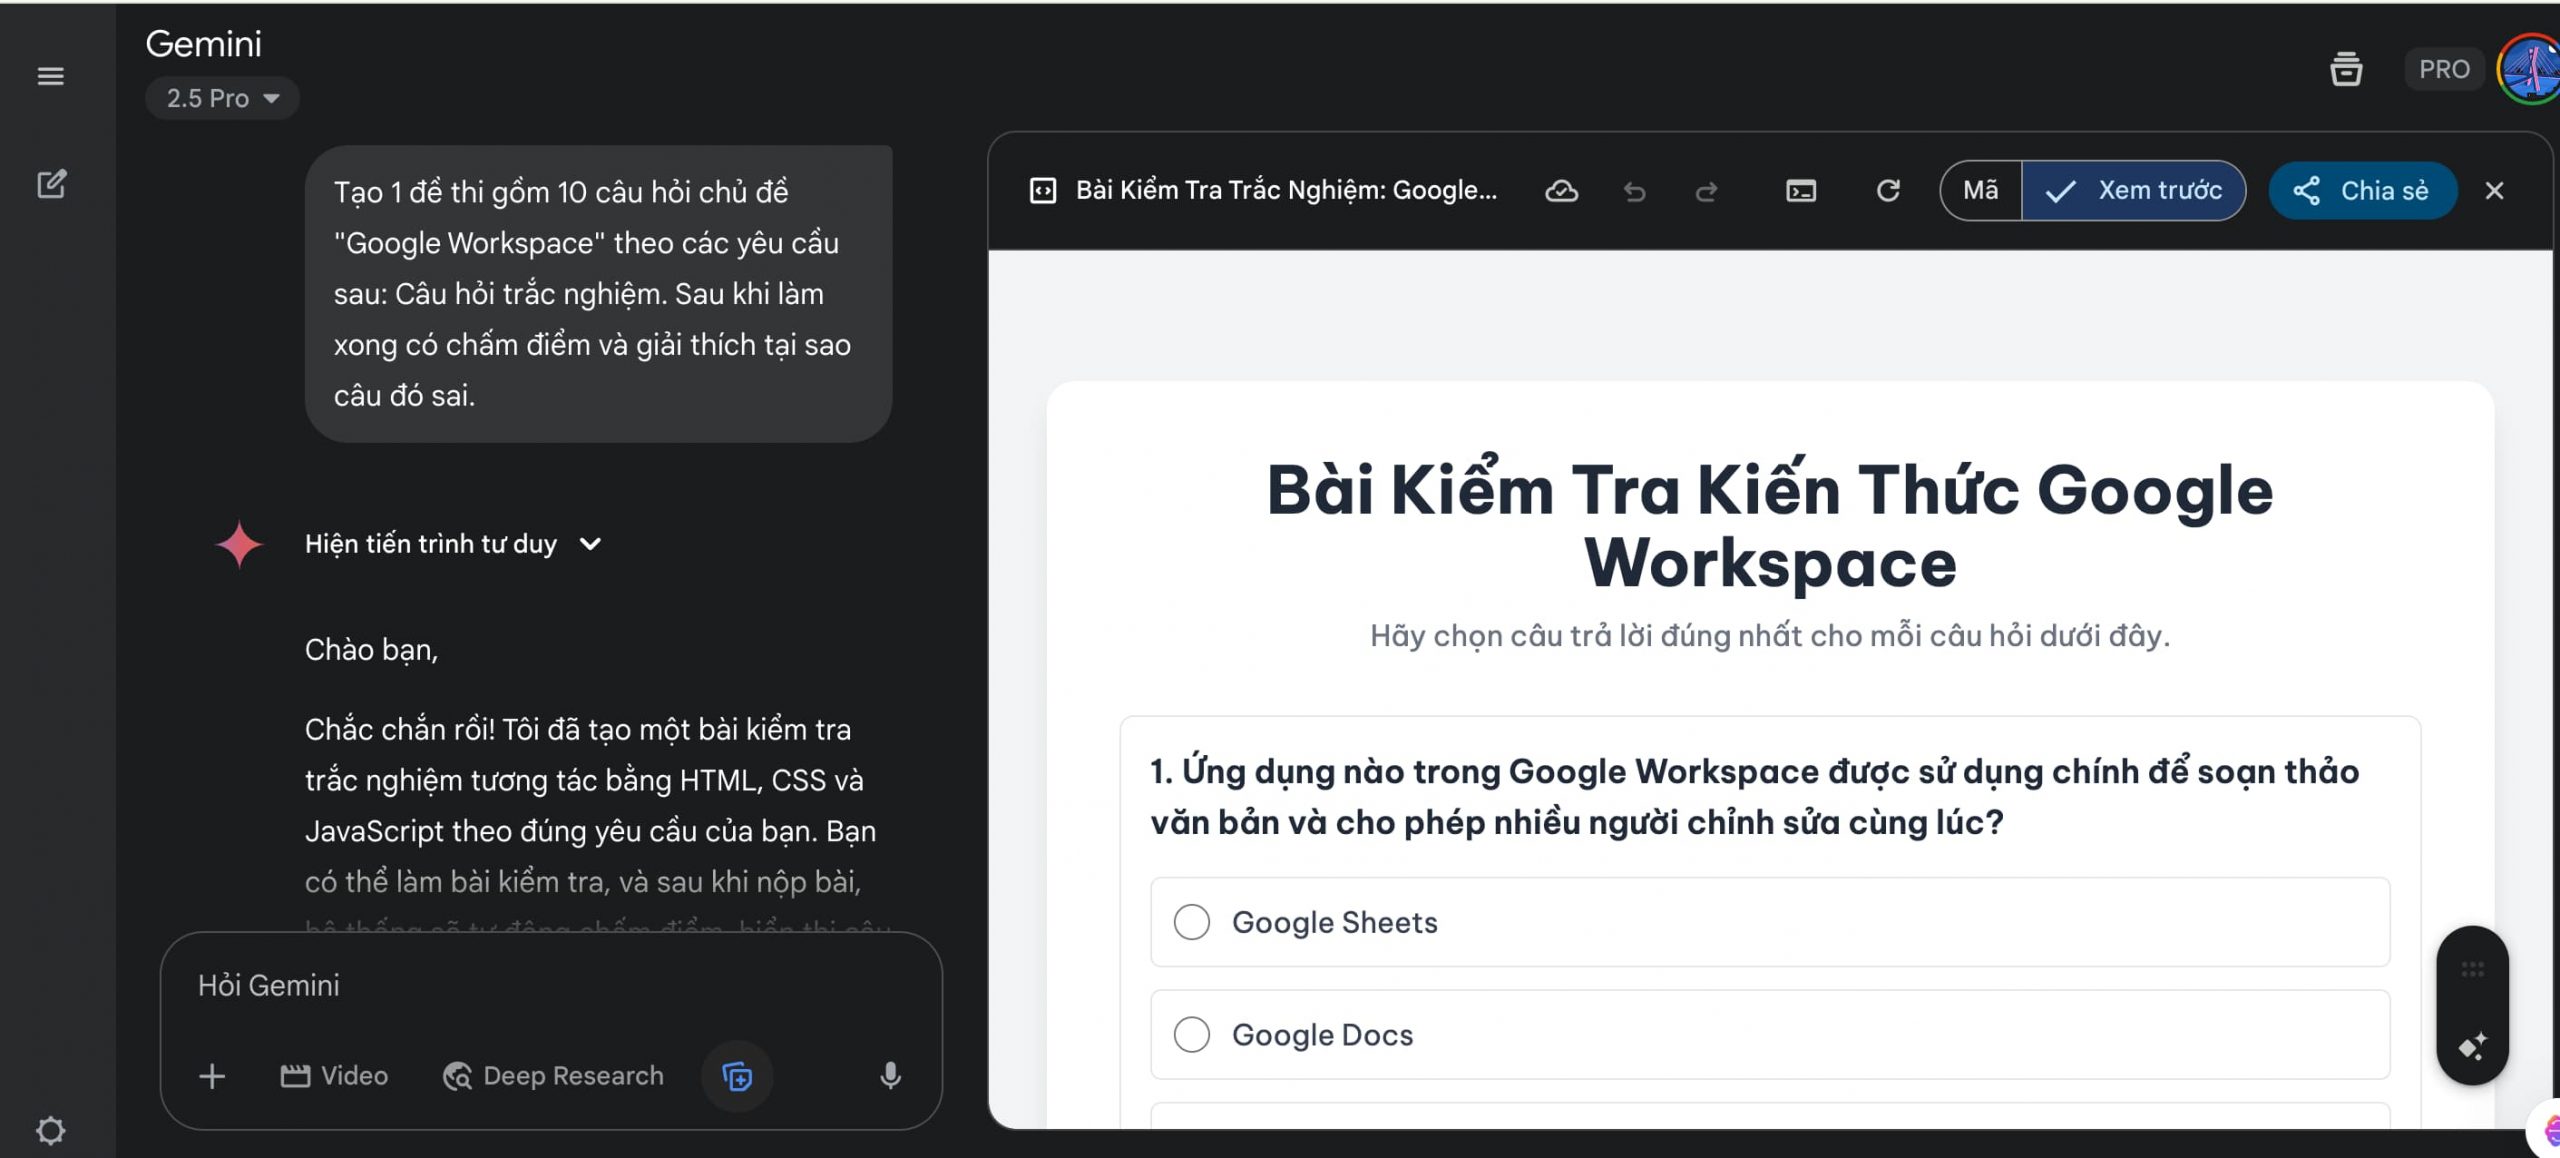Close the canvas panel
2560x1158 pixels.
[x=2494, y=191]
